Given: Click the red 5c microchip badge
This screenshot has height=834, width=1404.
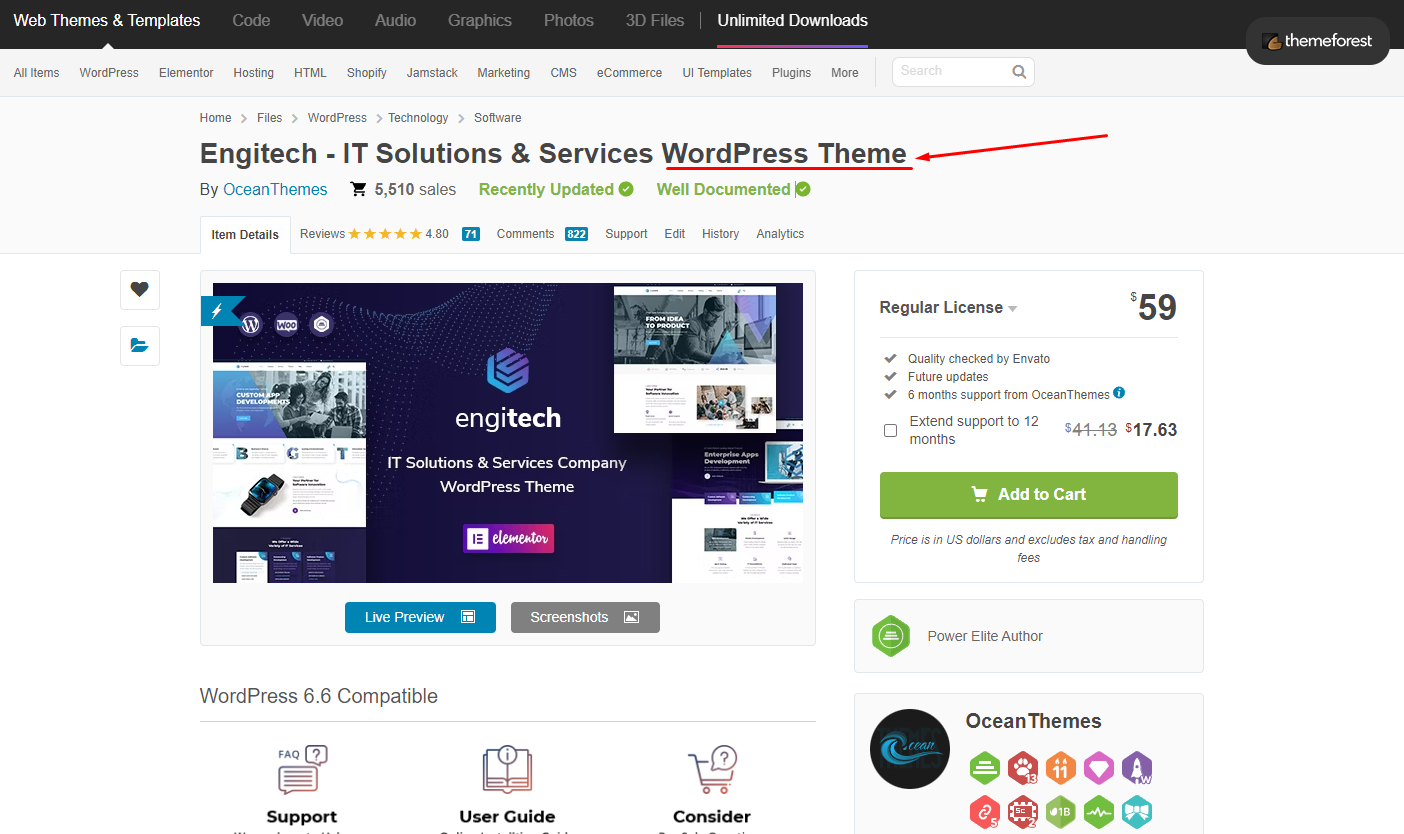Looking at the screenshot, I should [x=1023, y=812].
